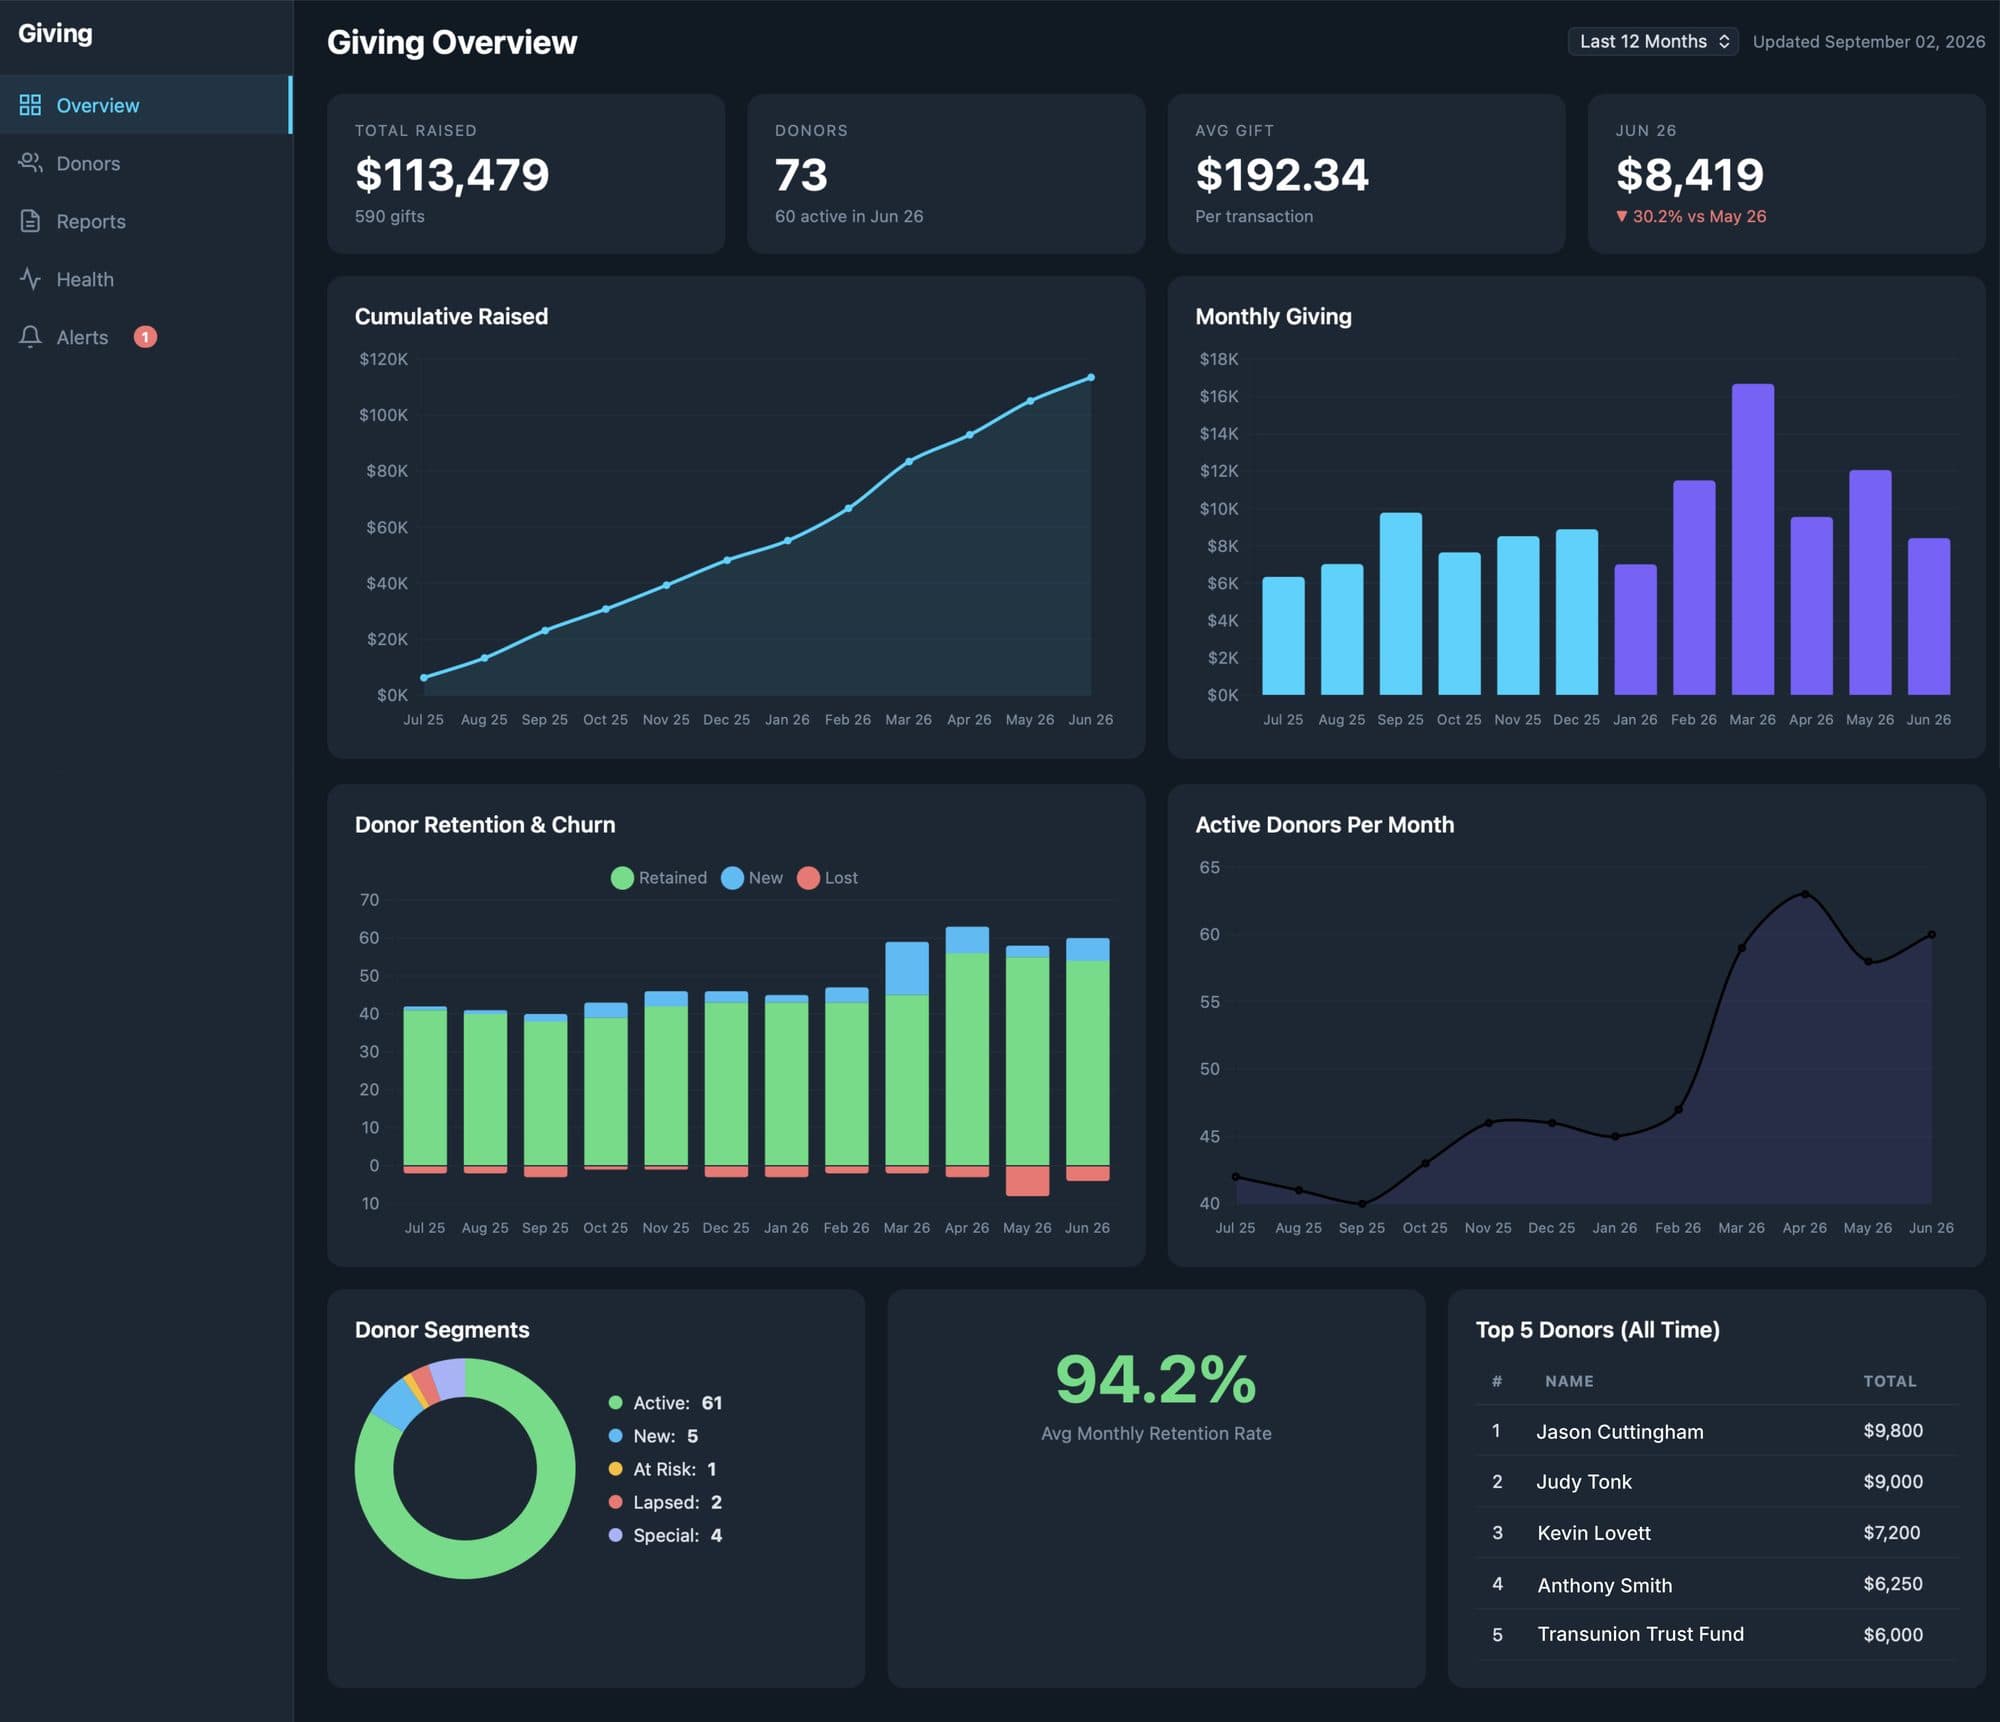This screenshot has width=2000, height=1722.
Task: Click the Active: 61 segment label
Action: 677,1403
